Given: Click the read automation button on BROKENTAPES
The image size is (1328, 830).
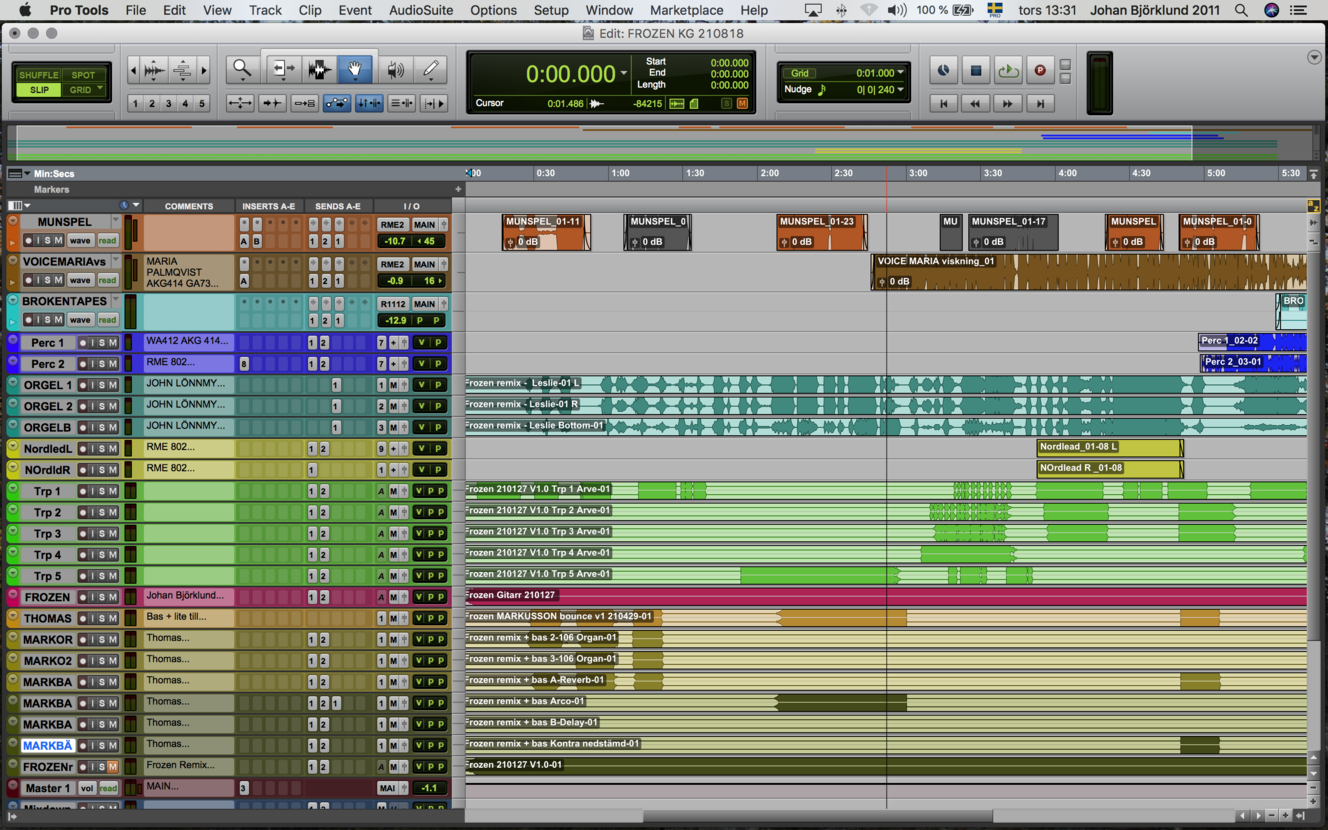Looking at the screenshot, I should 107,320.
